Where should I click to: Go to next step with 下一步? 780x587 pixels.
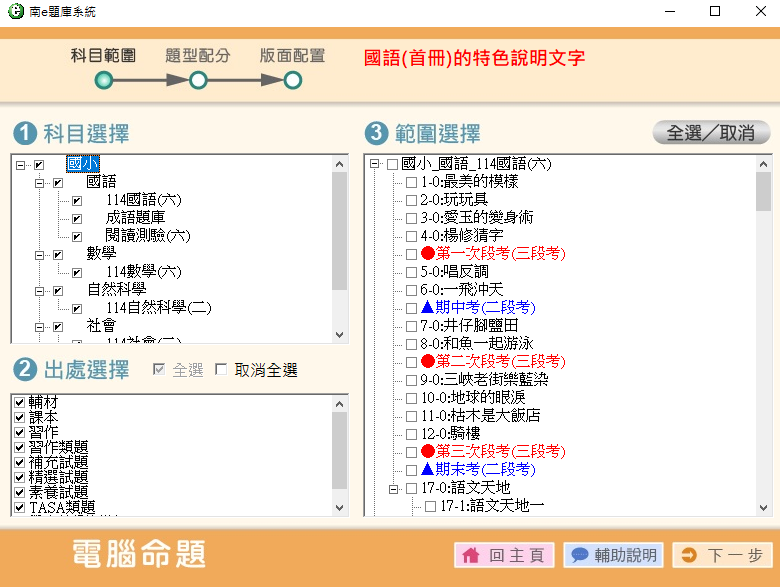coord(720,555)
